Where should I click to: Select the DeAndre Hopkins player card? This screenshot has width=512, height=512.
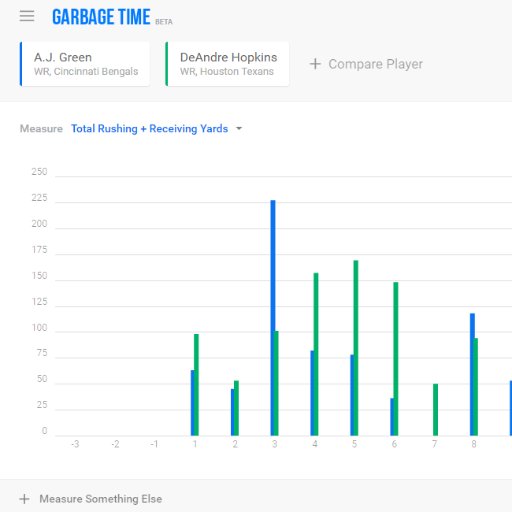(227, 64)
